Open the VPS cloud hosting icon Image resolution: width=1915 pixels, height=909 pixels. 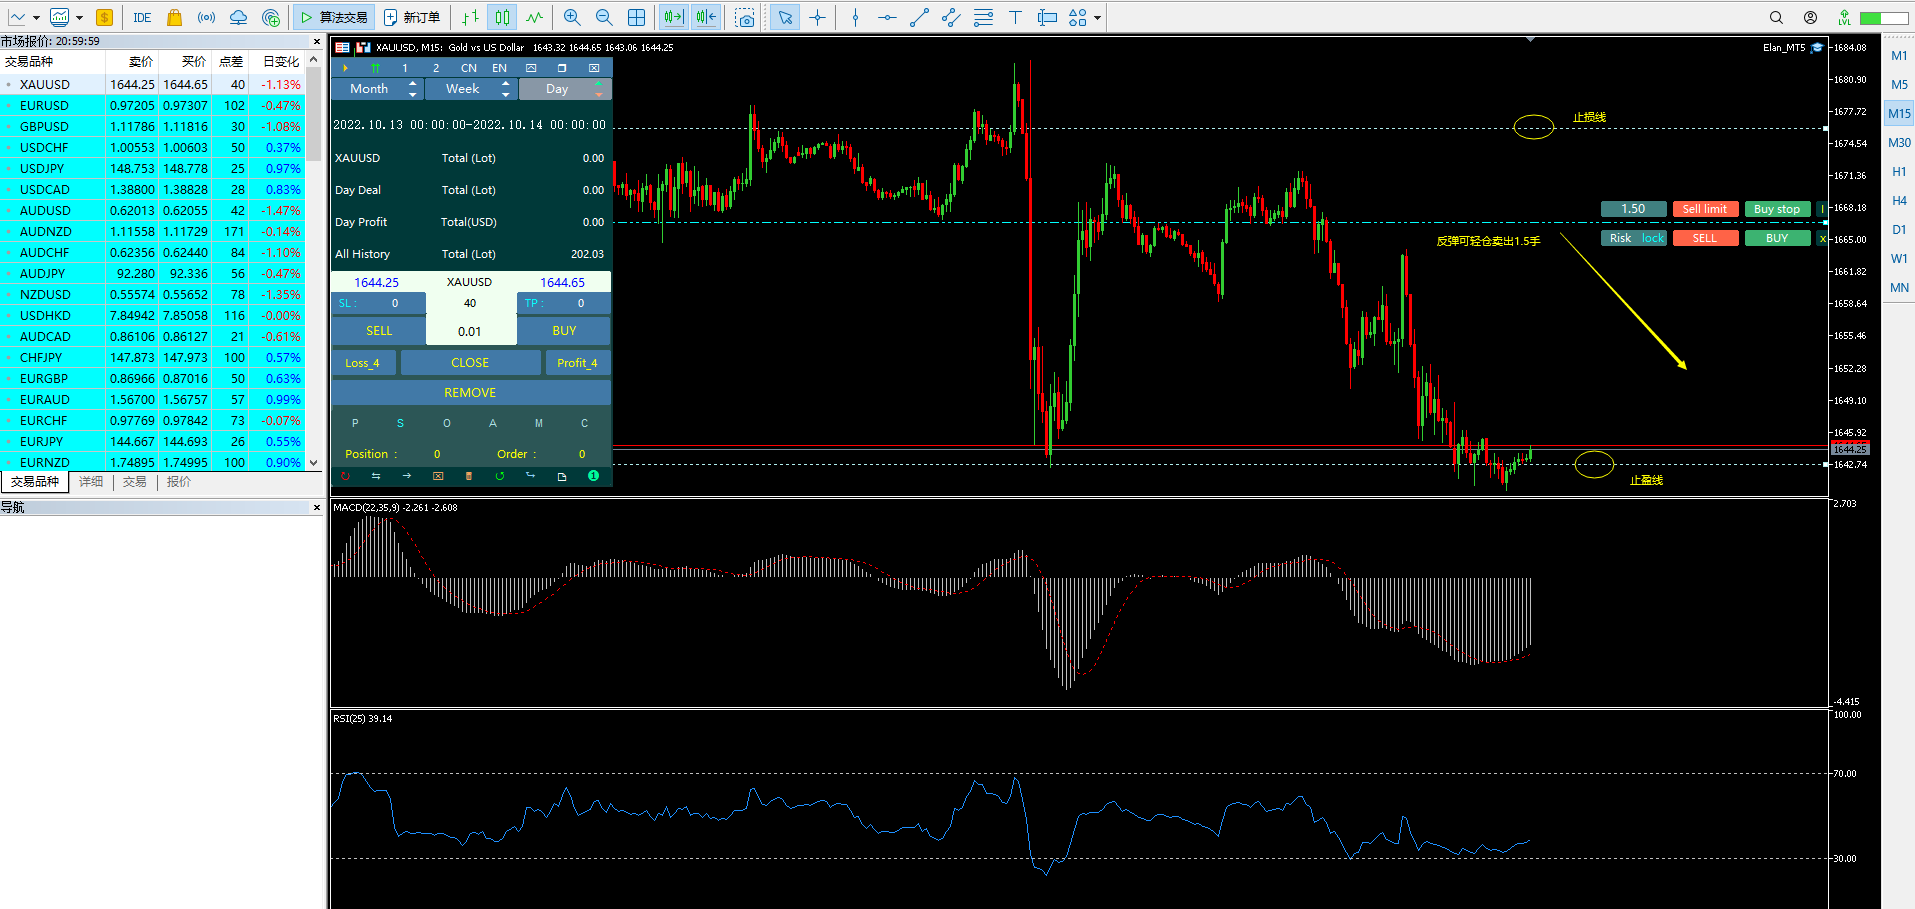238,17
